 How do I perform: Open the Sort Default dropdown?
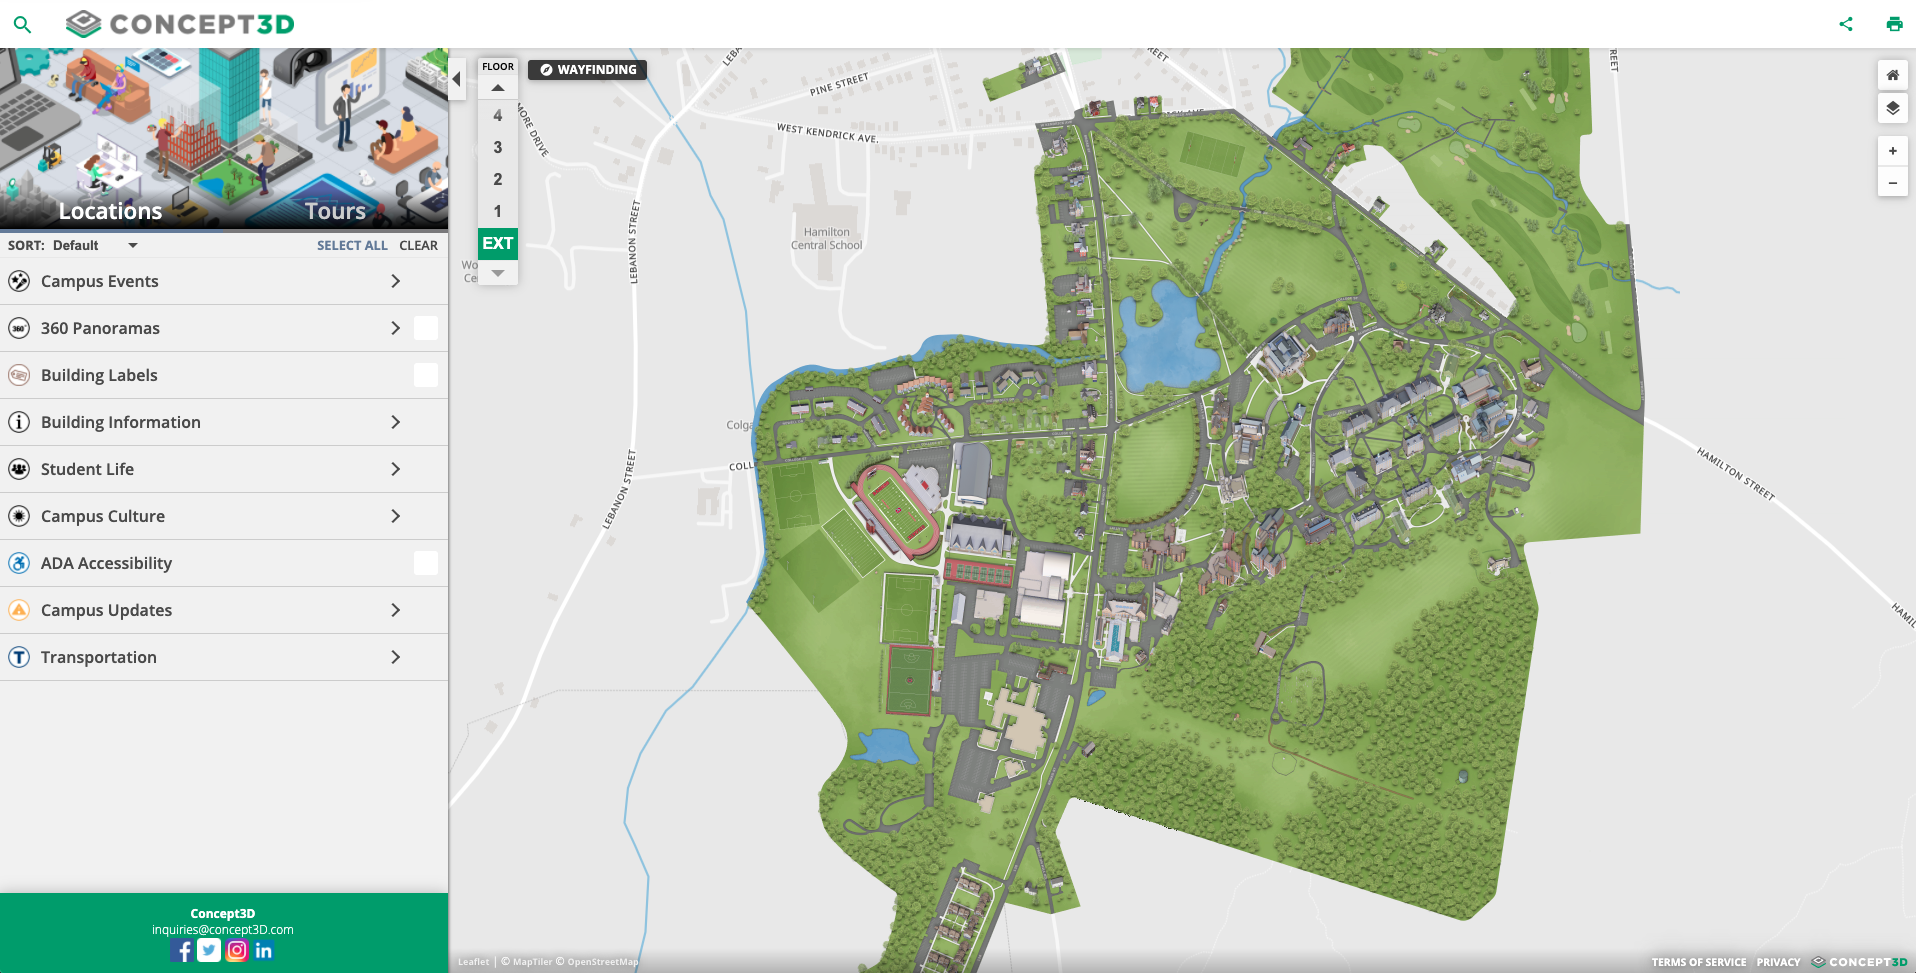point(95,245)
